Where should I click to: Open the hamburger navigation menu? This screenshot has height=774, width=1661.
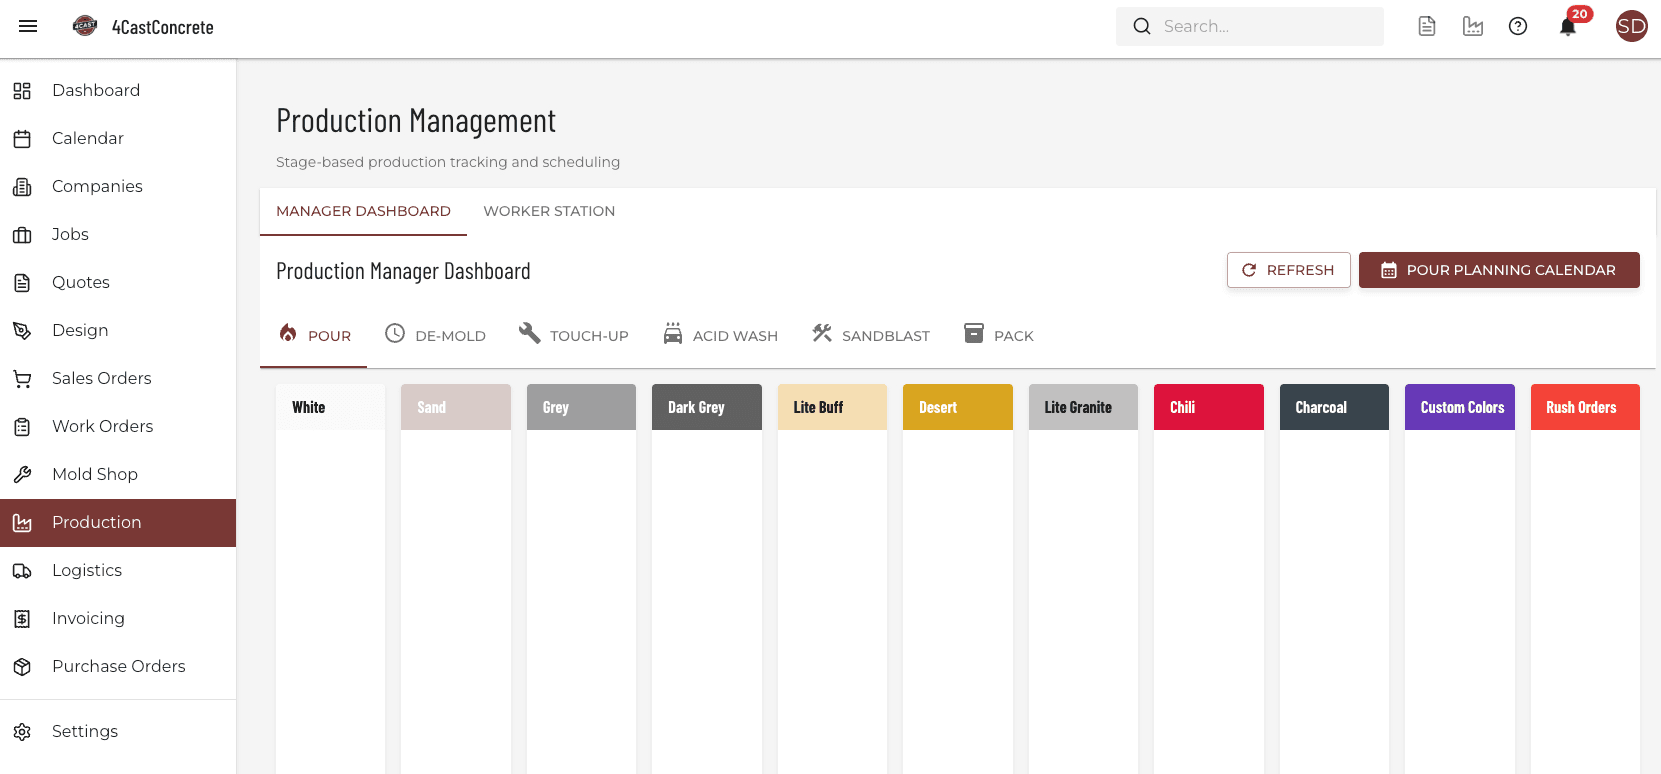(28, 27)
